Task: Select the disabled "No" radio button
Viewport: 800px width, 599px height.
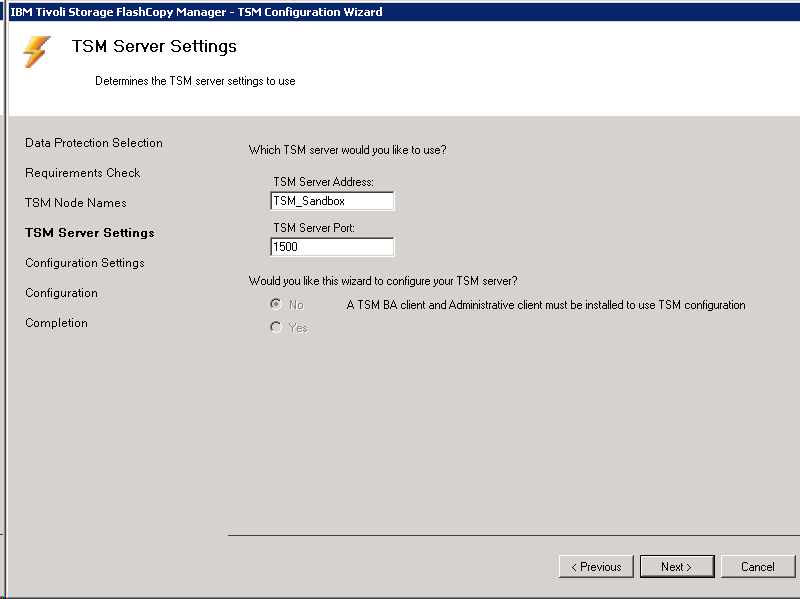Action: tap(276, 305)
